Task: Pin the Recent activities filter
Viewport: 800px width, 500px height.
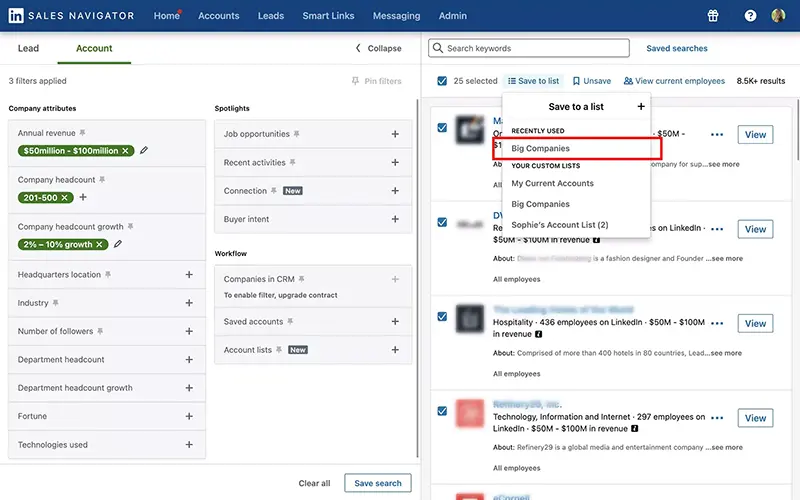Action: coord(292,162)
